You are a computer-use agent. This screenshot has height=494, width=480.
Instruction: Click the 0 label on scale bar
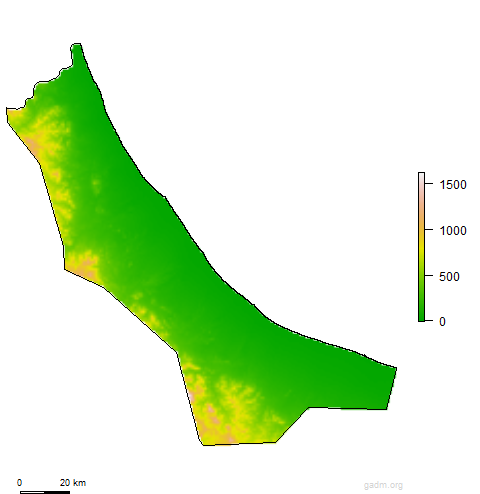pyautogui.click(x=19, y=482)
